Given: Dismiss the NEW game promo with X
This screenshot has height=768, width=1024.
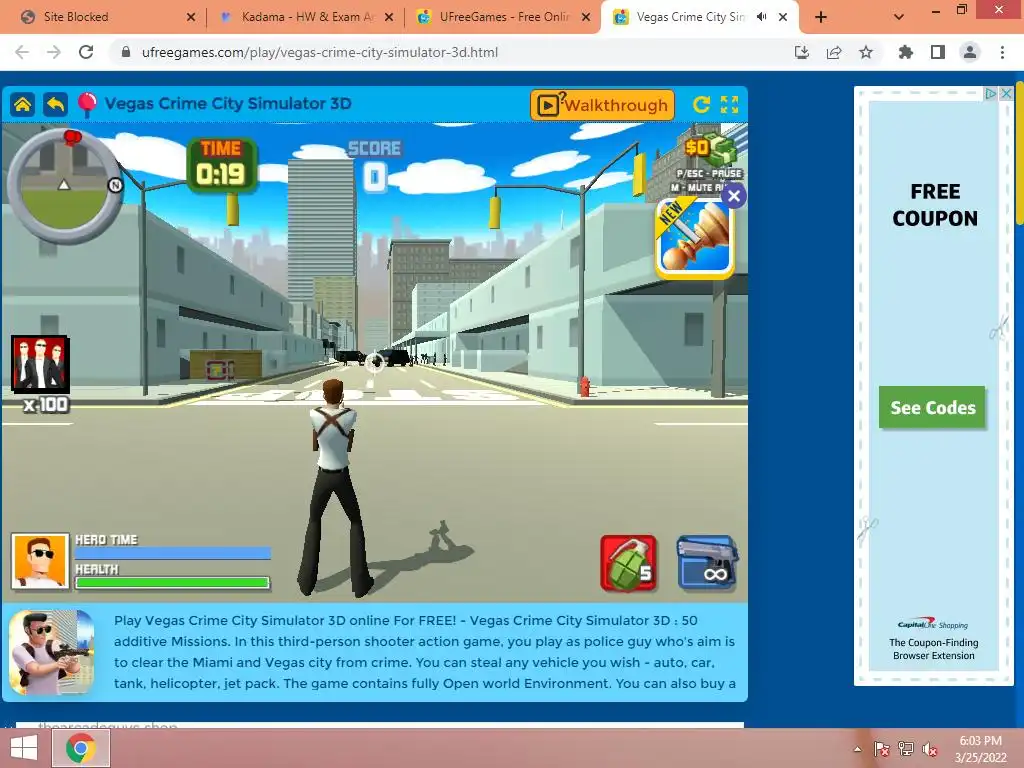Looking at the screenshot, I should click(x=733, y=196).
